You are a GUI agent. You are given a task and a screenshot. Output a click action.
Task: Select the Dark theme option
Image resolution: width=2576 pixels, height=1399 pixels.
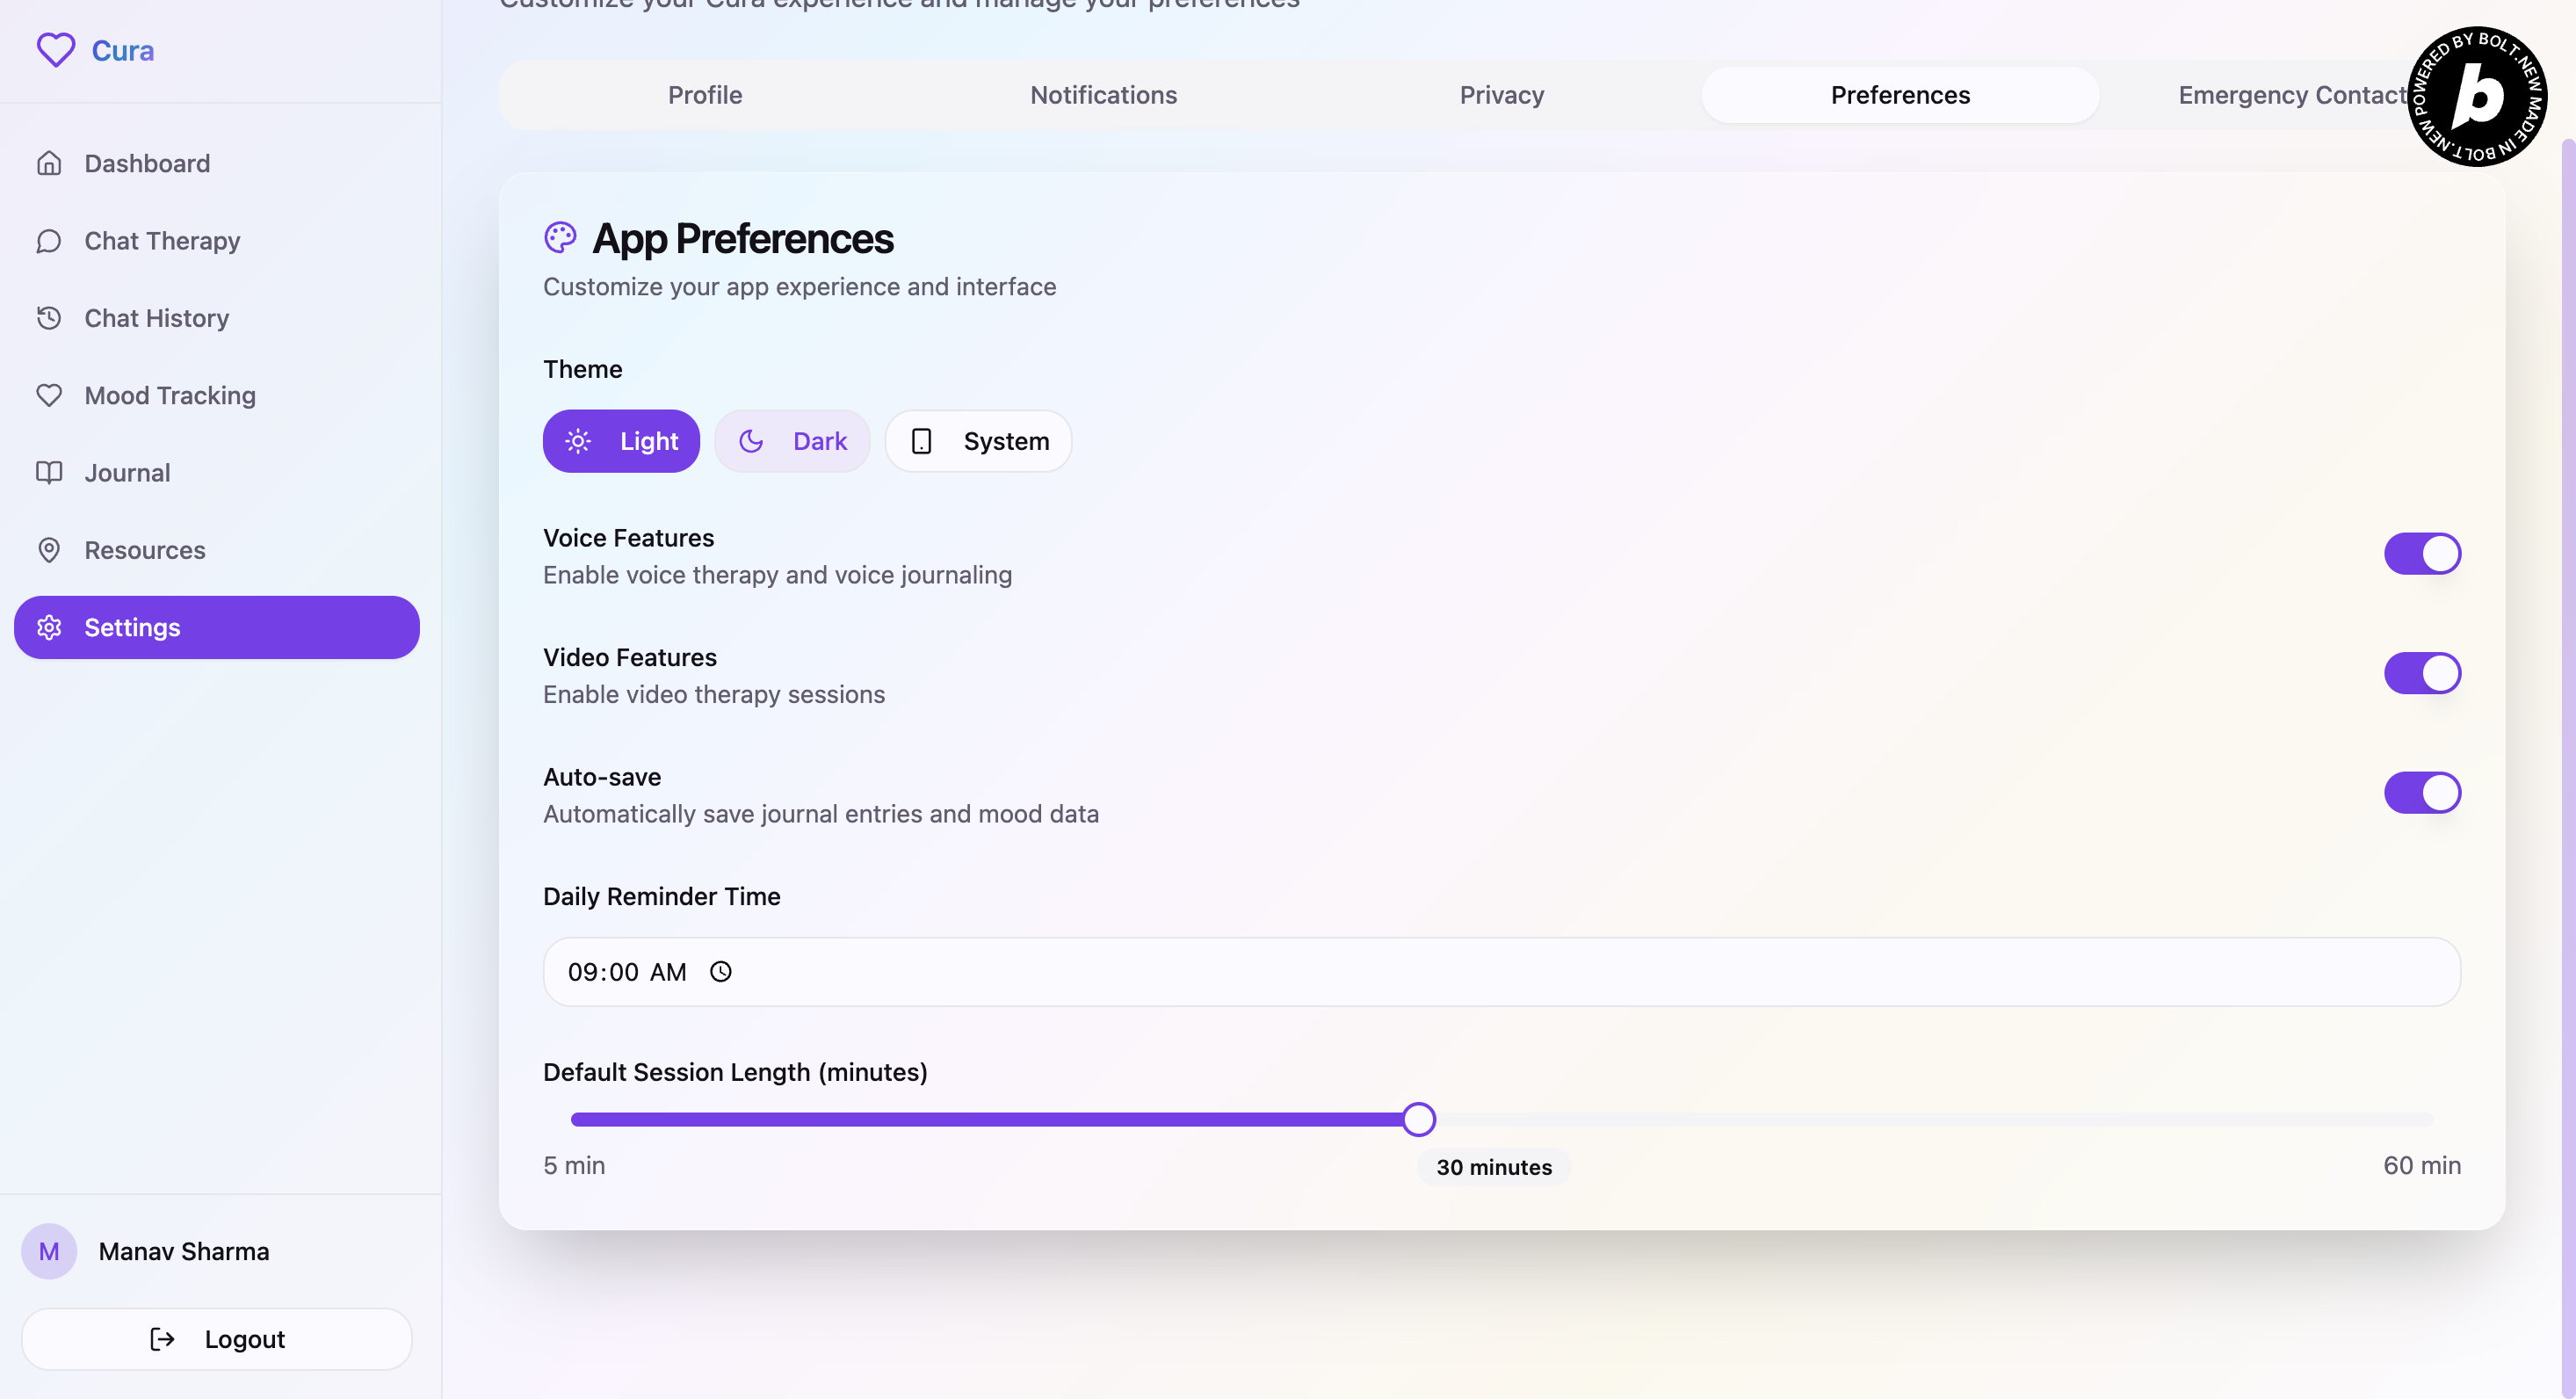tap(792, 441)
